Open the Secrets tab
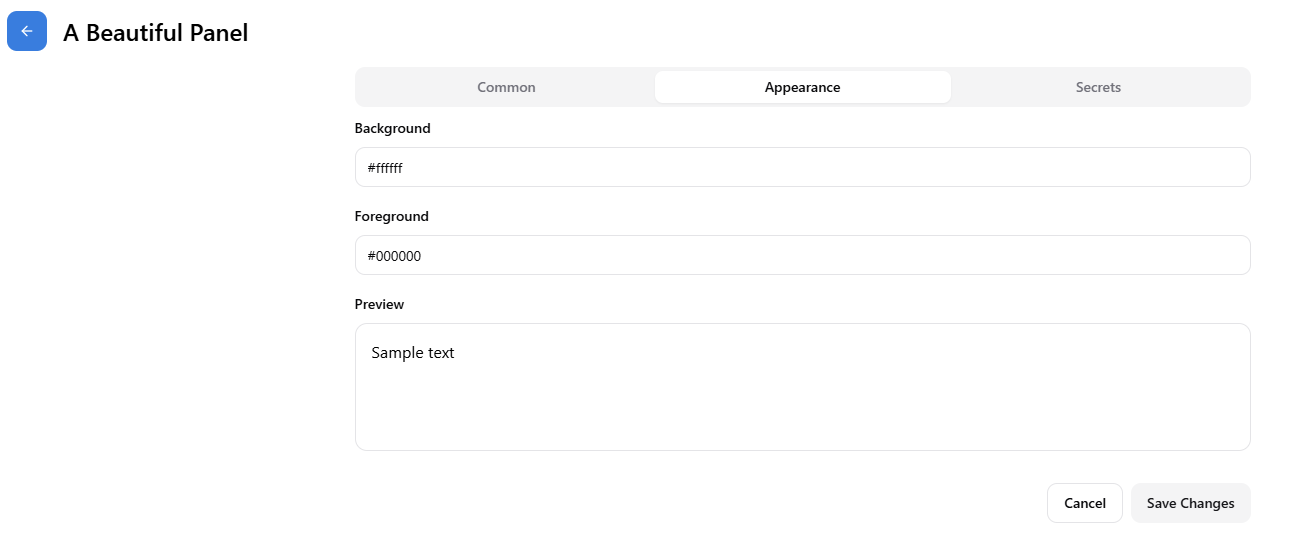Viewport: 1305px width, 533px height. click(1098, 87)
